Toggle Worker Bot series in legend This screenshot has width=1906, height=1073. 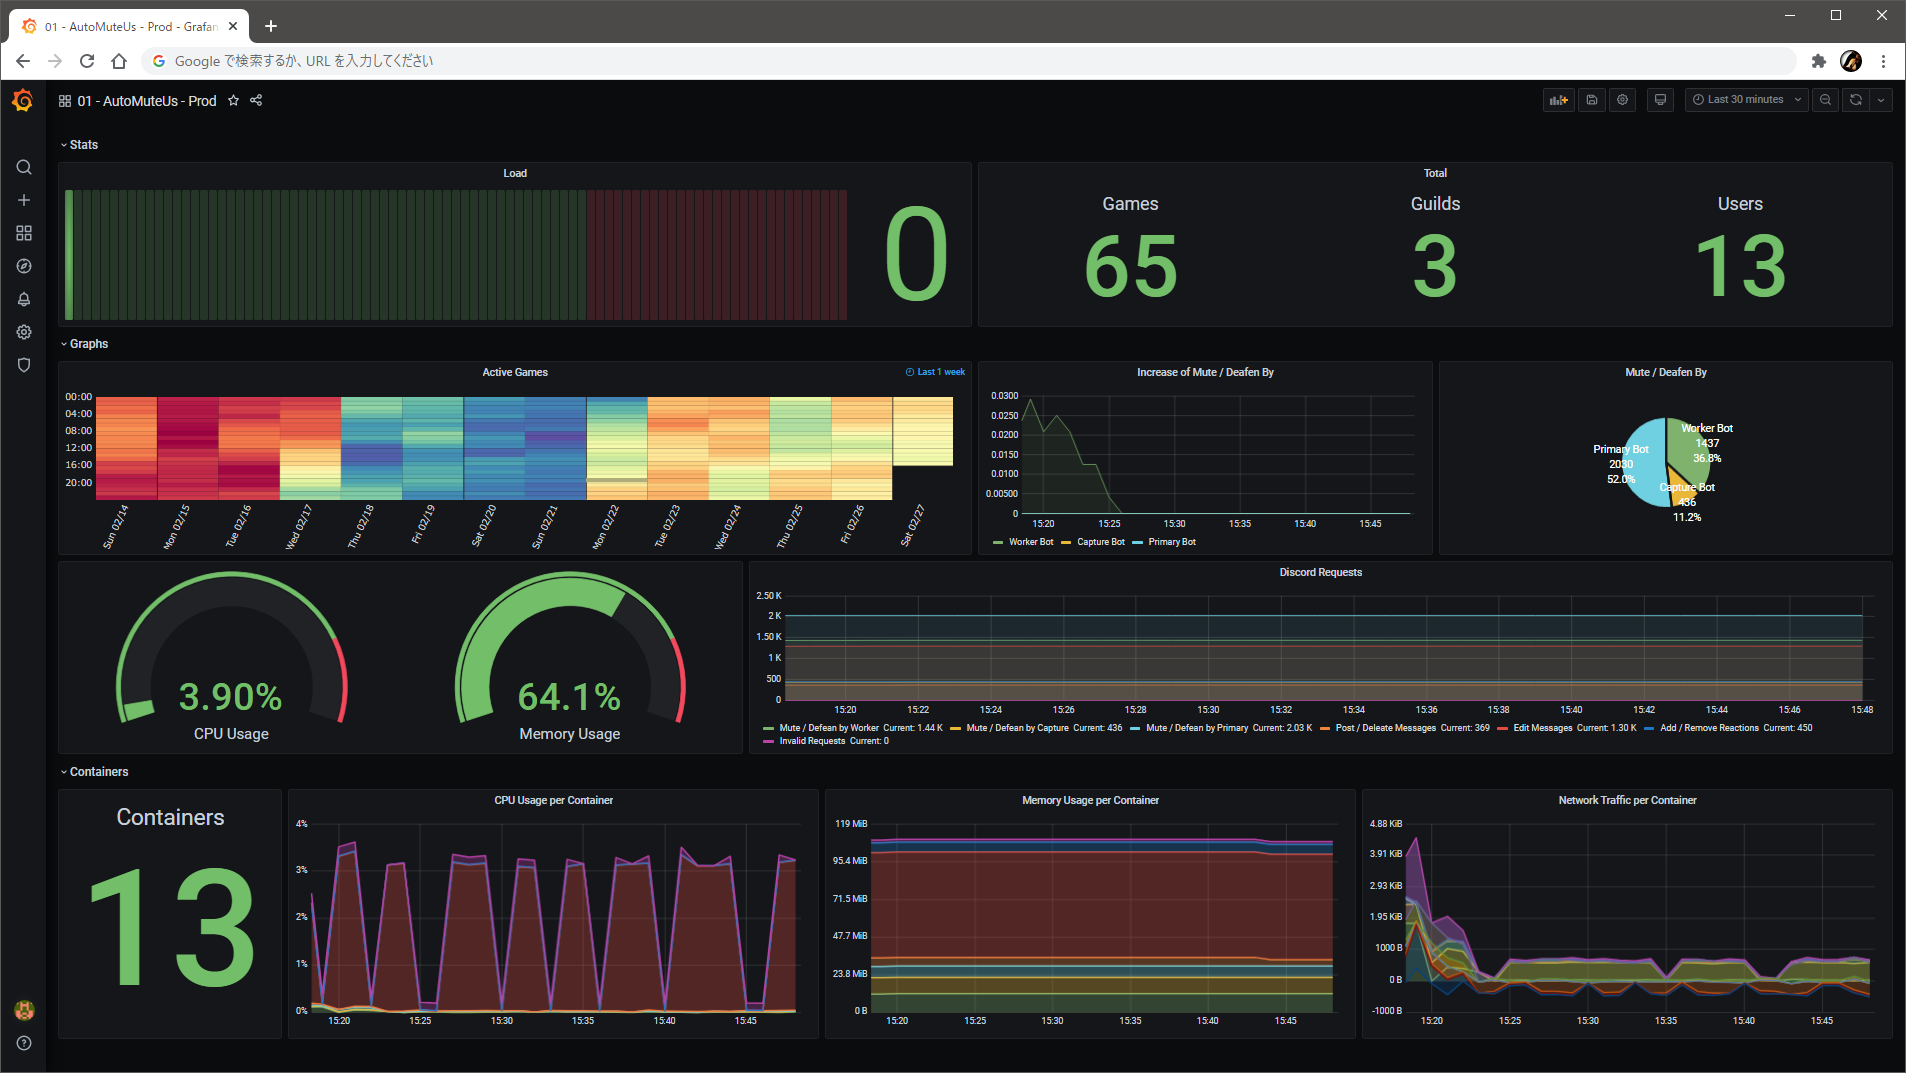coord(1030,542)
